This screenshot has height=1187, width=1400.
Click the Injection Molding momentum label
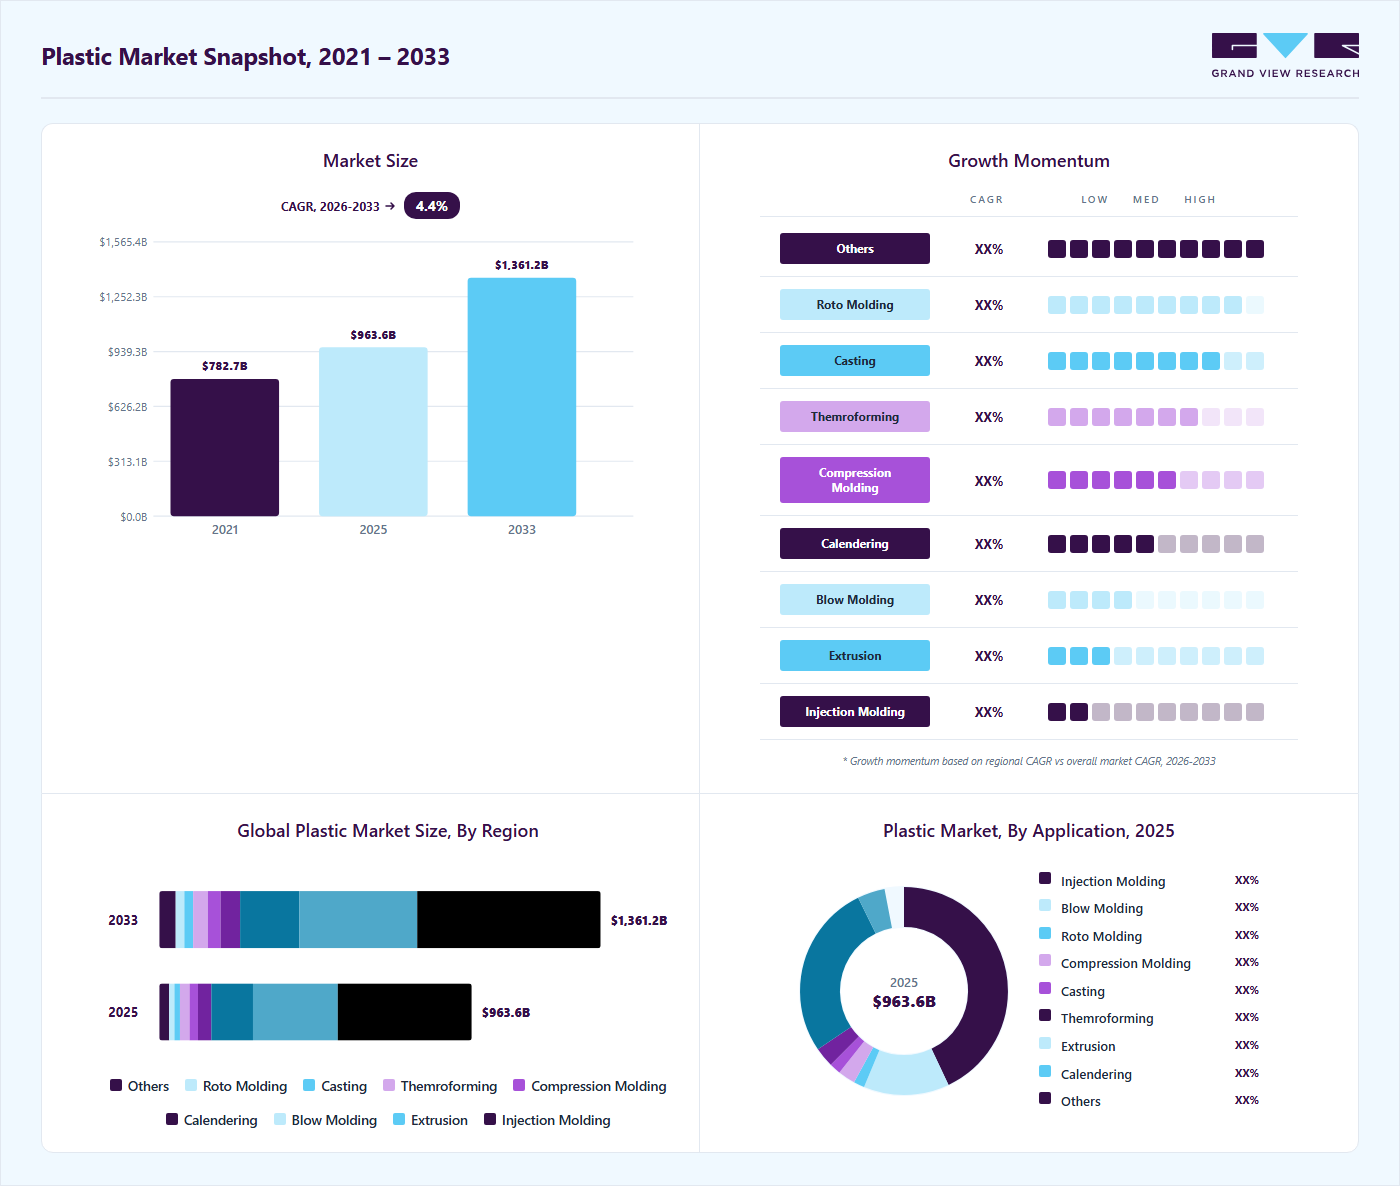click(855, 712)
